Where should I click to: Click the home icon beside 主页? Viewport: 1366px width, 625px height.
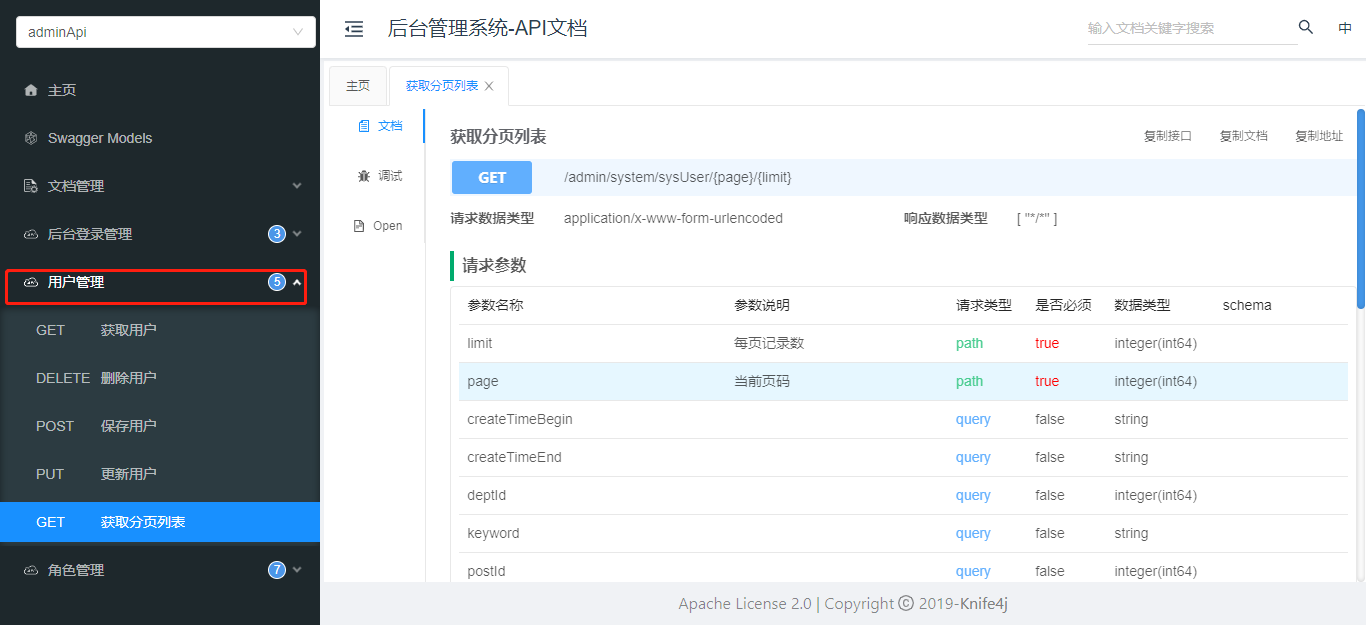click(31, 89)
